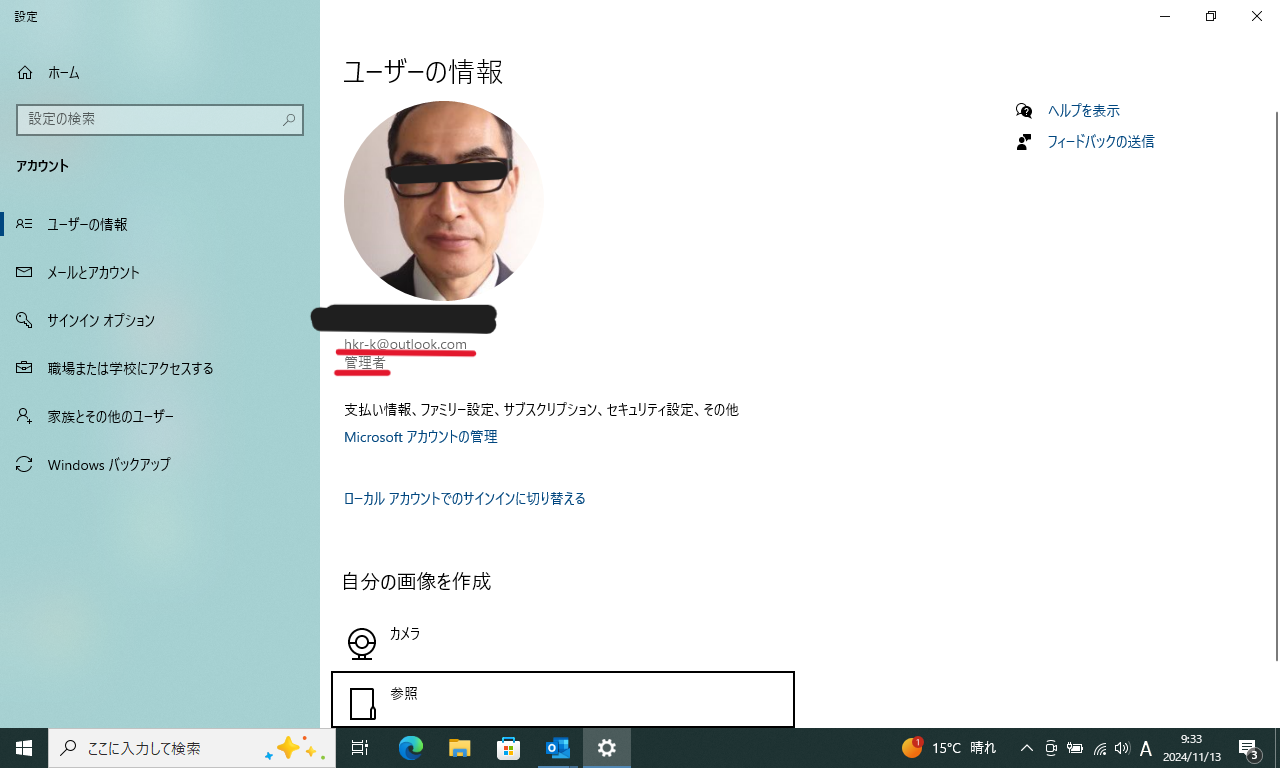Viewport: 1280px width, 768px height.
Task: Launch Microsoft Edge from the taskbar
Action: tap(410, 747)
